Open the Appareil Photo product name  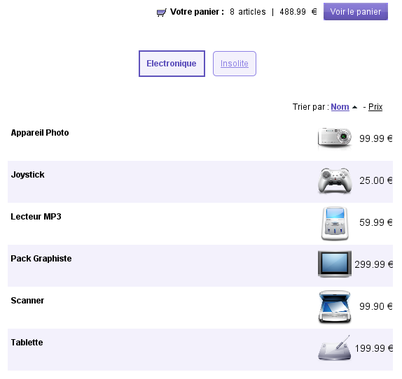(40, 133)
